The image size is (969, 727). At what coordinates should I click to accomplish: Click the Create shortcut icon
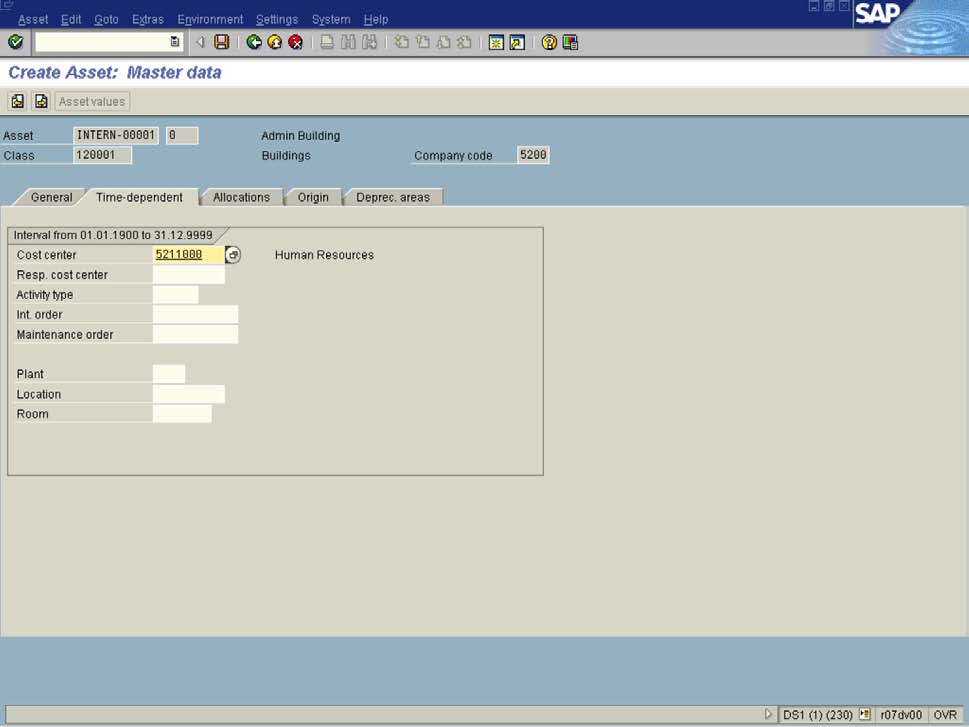(x=515, y=42)
